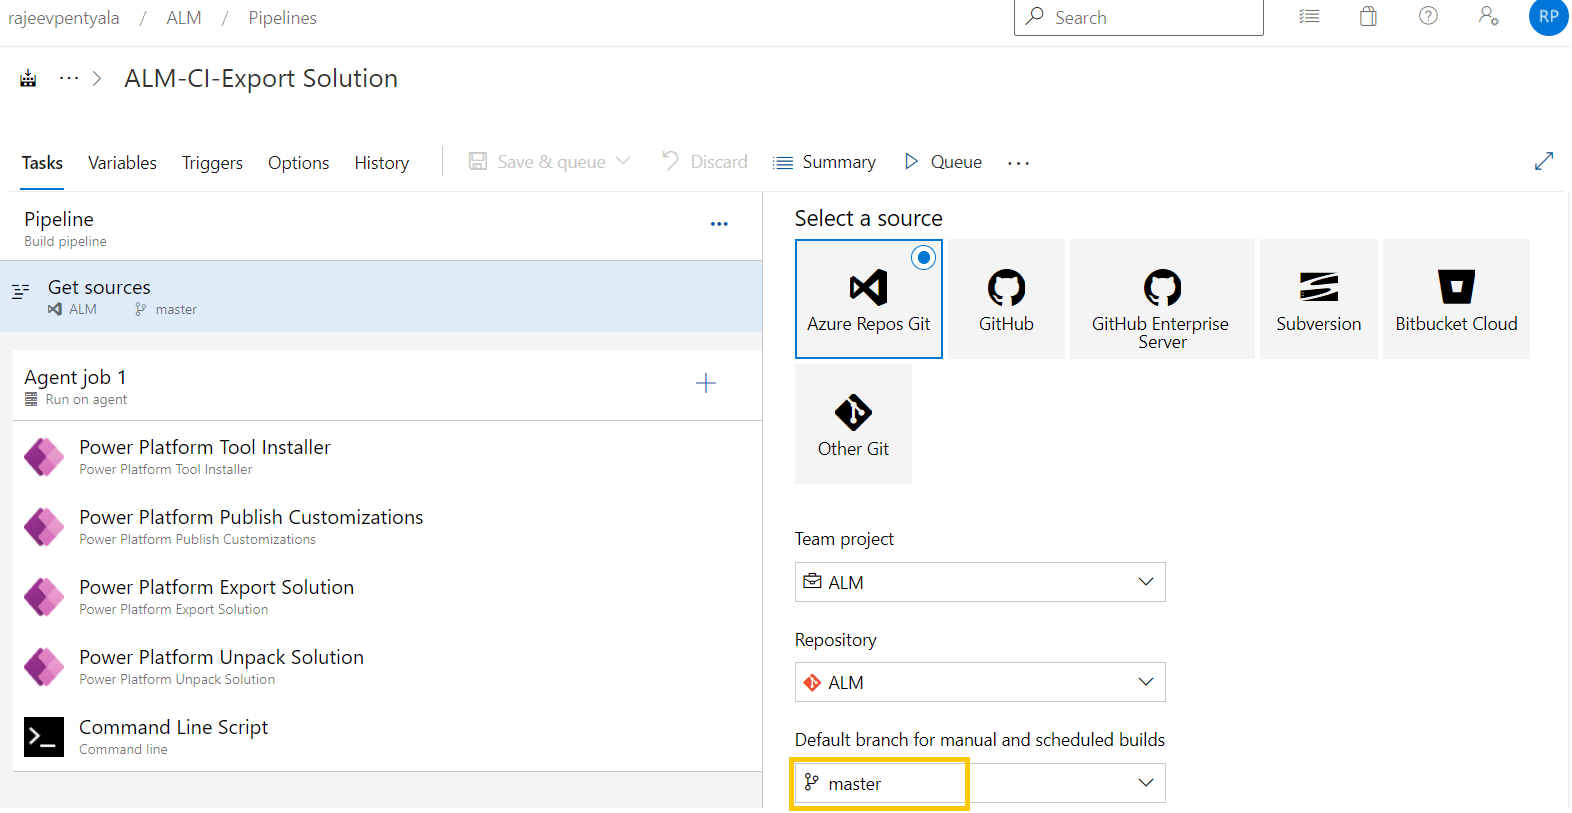Click the Command Line Script terminal icon

pos(44,737)
